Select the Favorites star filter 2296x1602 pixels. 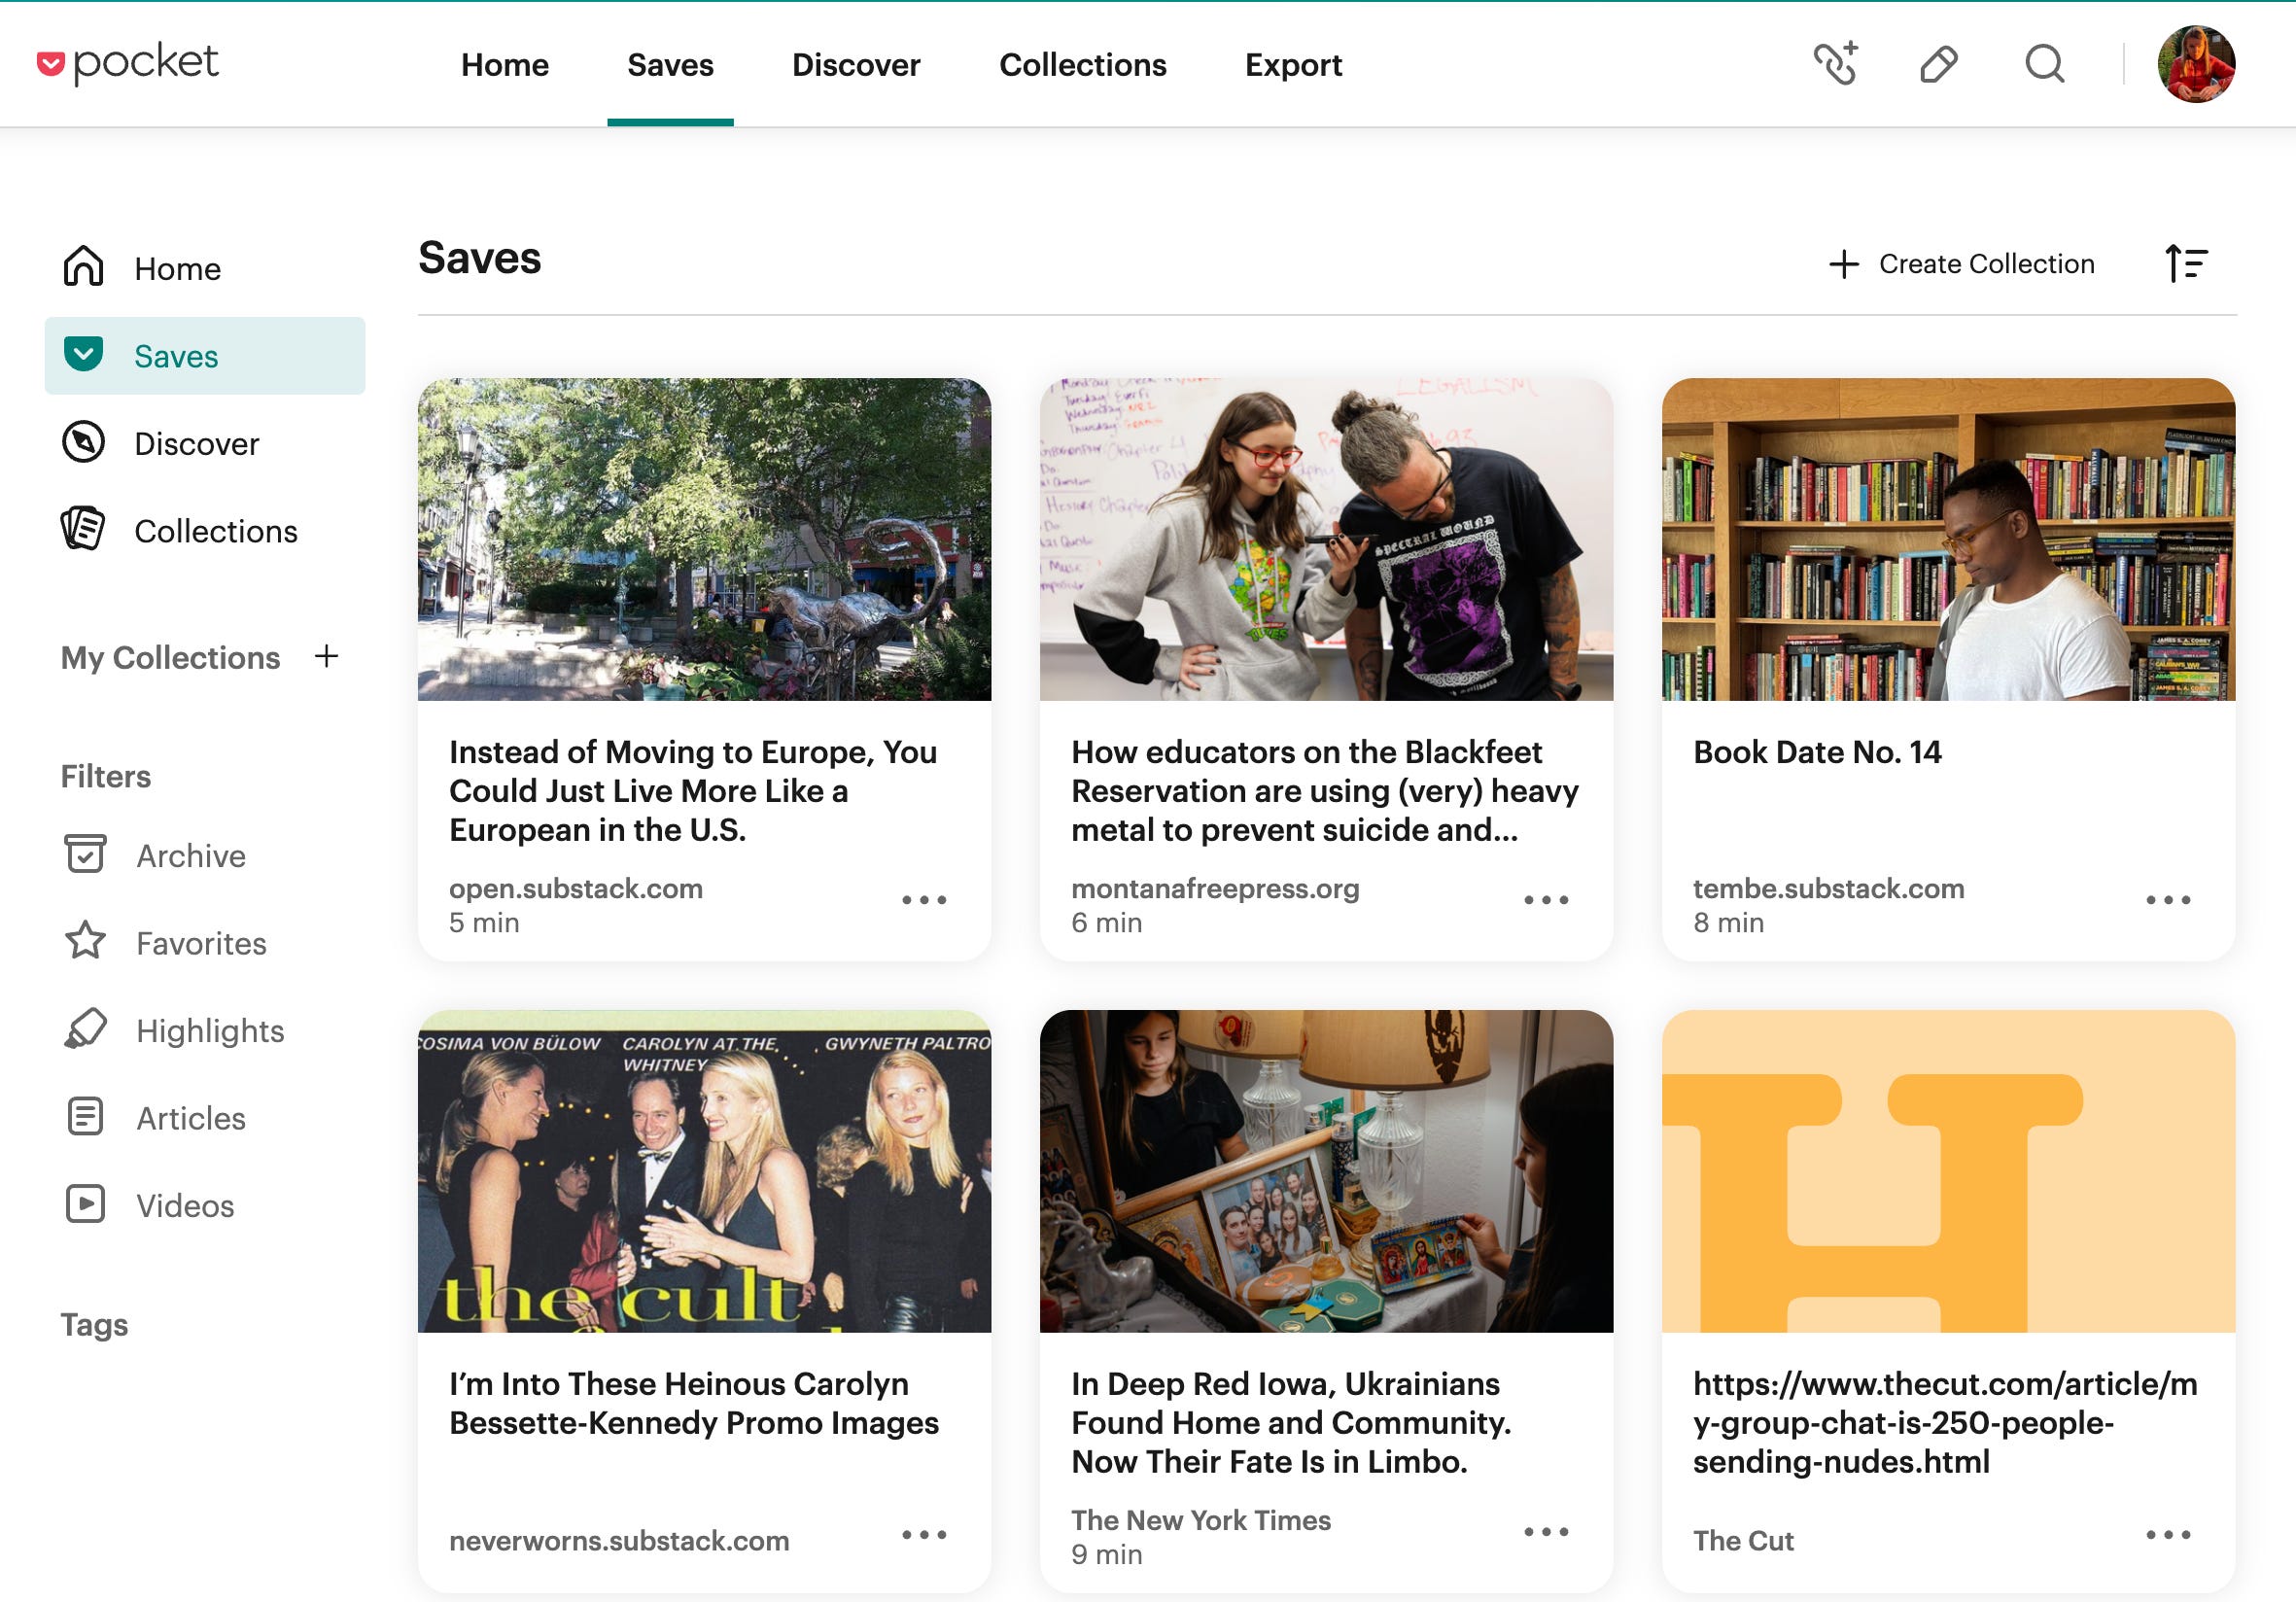tap(200, 943)
